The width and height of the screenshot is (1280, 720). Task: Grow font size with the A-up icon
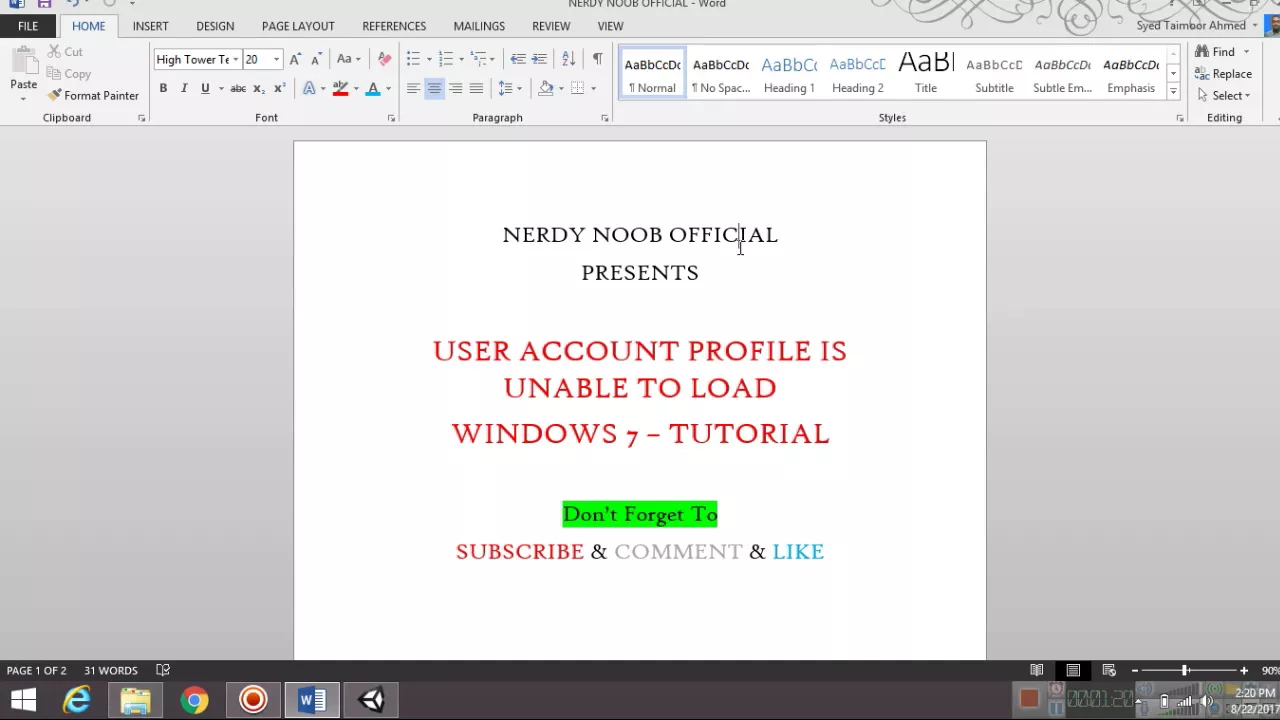295,60
